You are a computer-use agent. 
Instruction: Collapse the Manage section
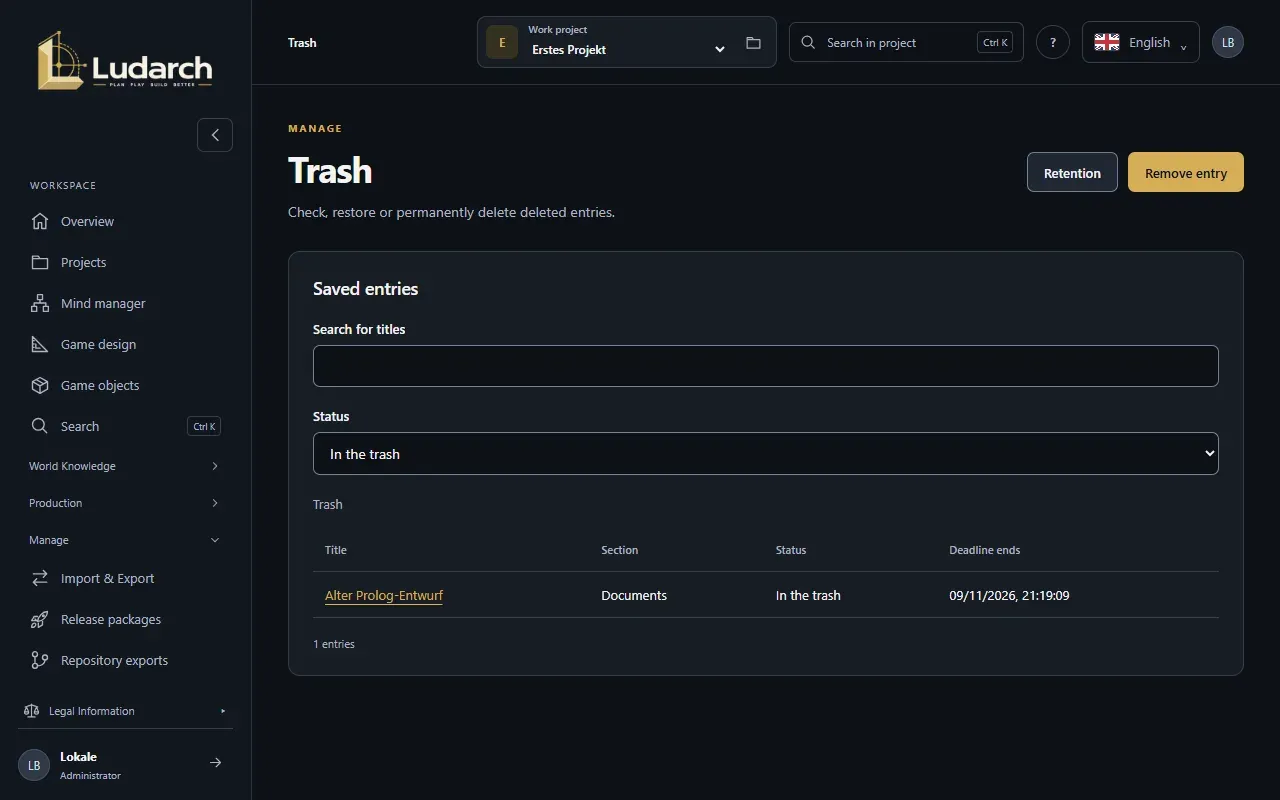(125, 540)
